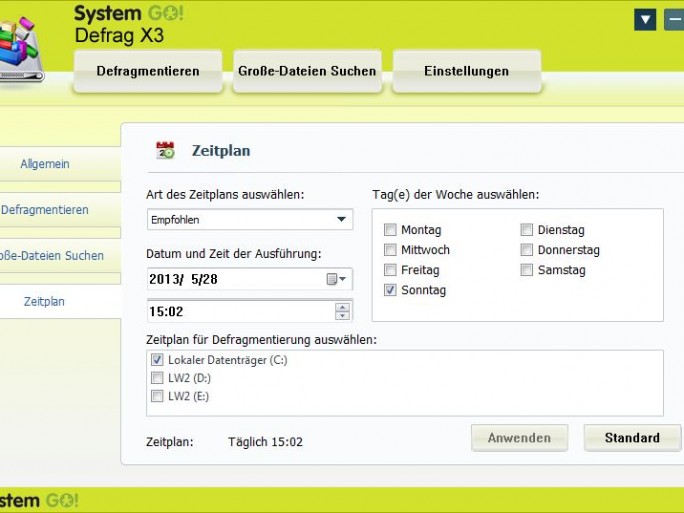
Task: Click the Zeitplan calendar icon
Action: pyautogui.click(x=165, y=150)
